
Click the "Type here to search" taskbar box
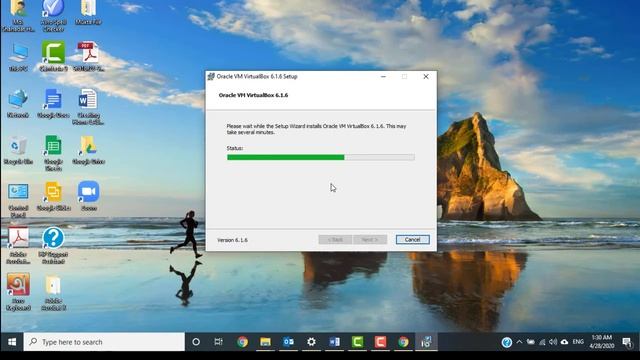[104, 342]
